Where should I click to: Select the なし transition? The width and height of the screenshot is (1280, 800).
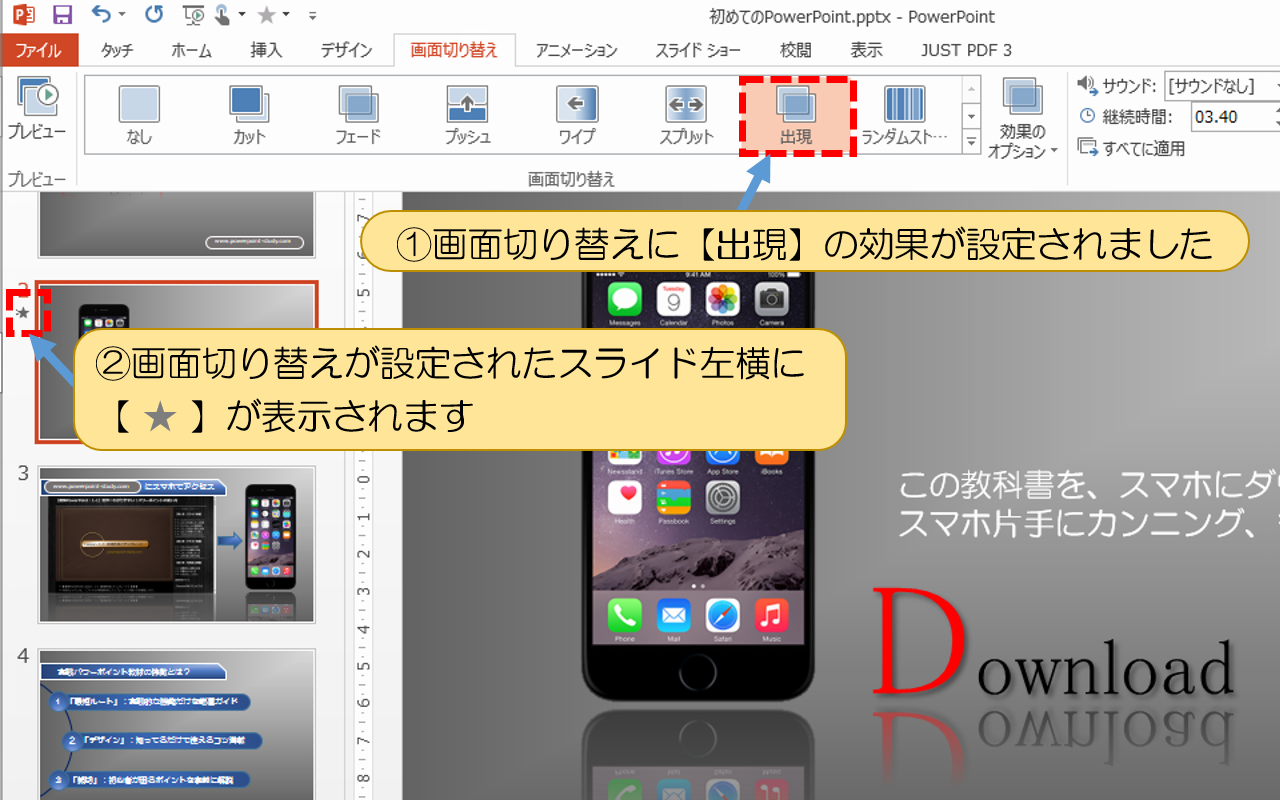coord(139,115)
